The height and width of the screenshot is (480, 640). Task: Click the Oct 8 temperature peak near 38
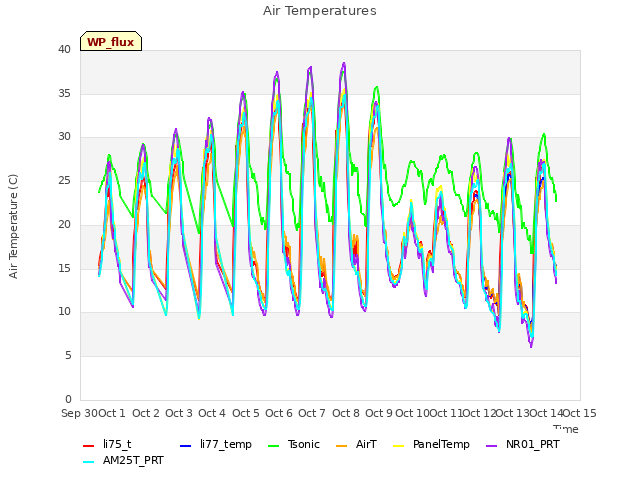[x=344, y=64]
